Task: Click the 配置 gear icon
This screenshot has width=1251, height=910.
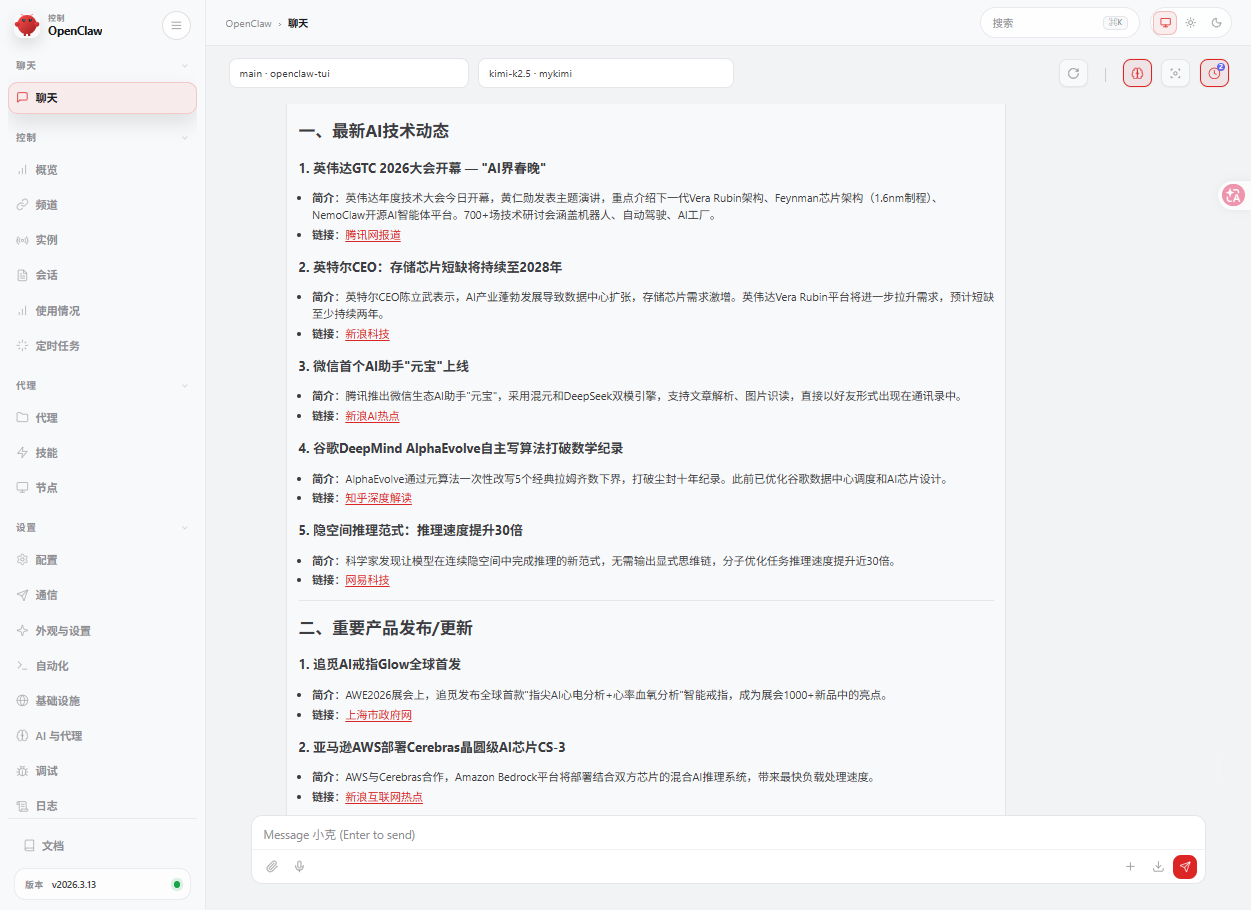Action: (x=22, y=560)
